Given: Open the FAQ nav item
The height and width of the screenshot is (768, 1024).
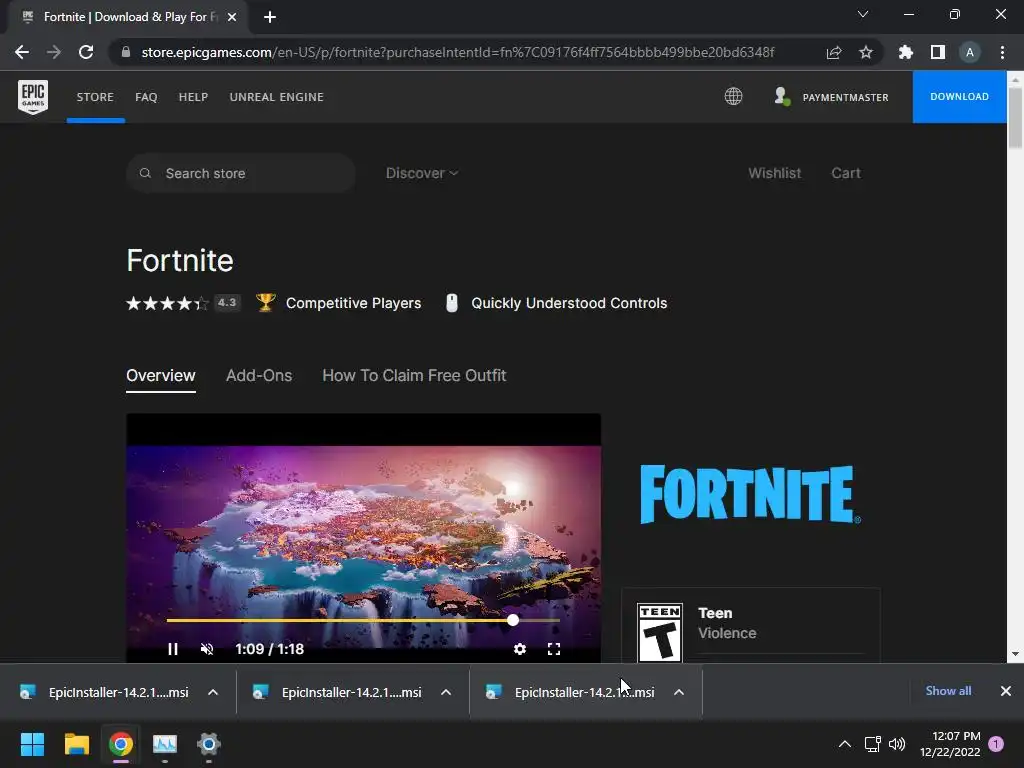Looking at the screenshot, I should [146, 97].
